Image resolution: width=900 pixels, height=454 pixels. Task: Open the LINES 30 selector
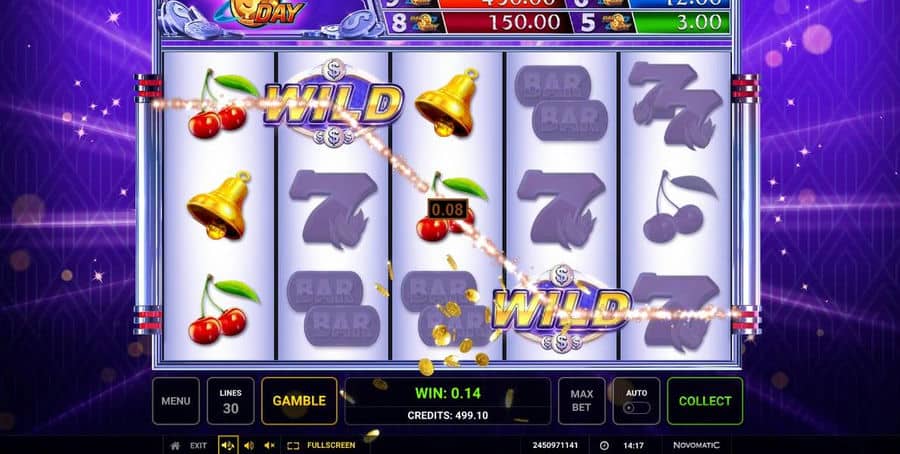click(231, 401)
